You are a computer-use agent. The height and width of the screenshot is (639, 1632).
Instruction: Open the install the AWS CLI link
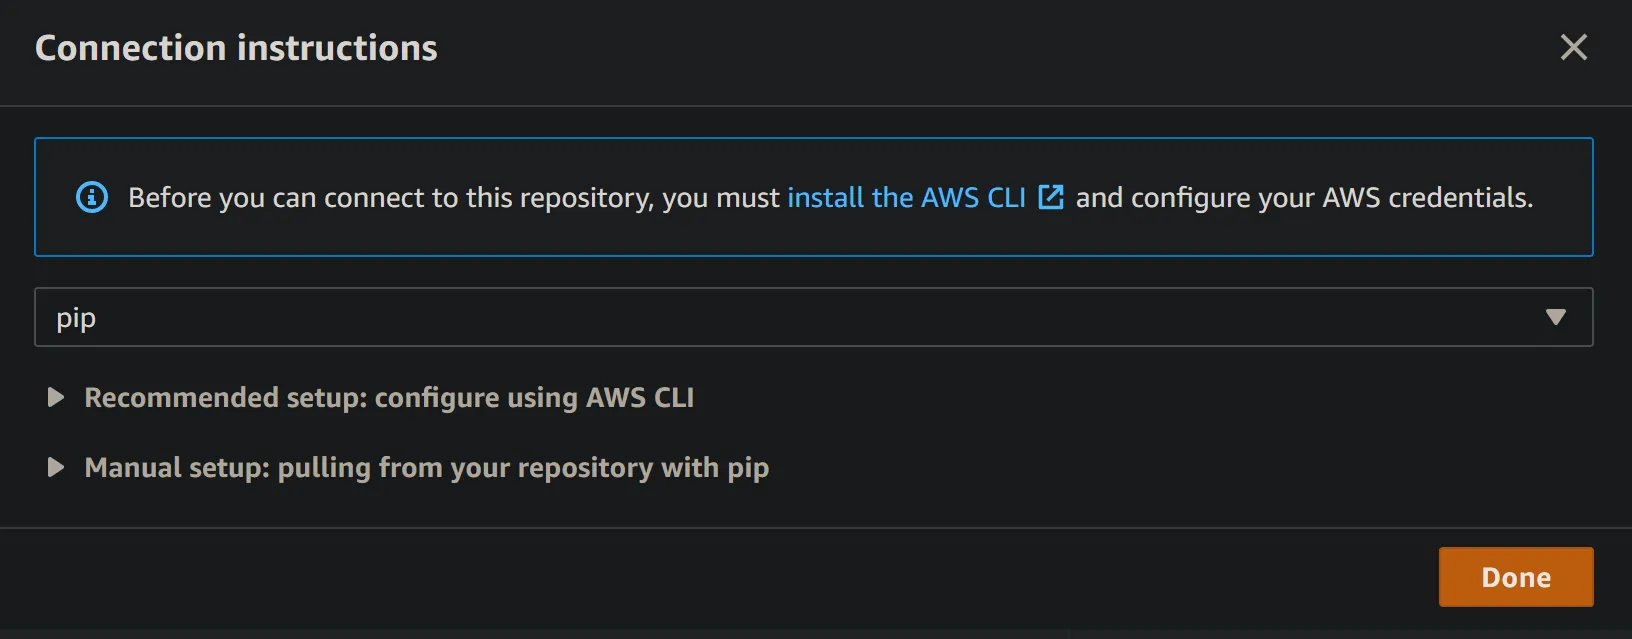(906, 197)
